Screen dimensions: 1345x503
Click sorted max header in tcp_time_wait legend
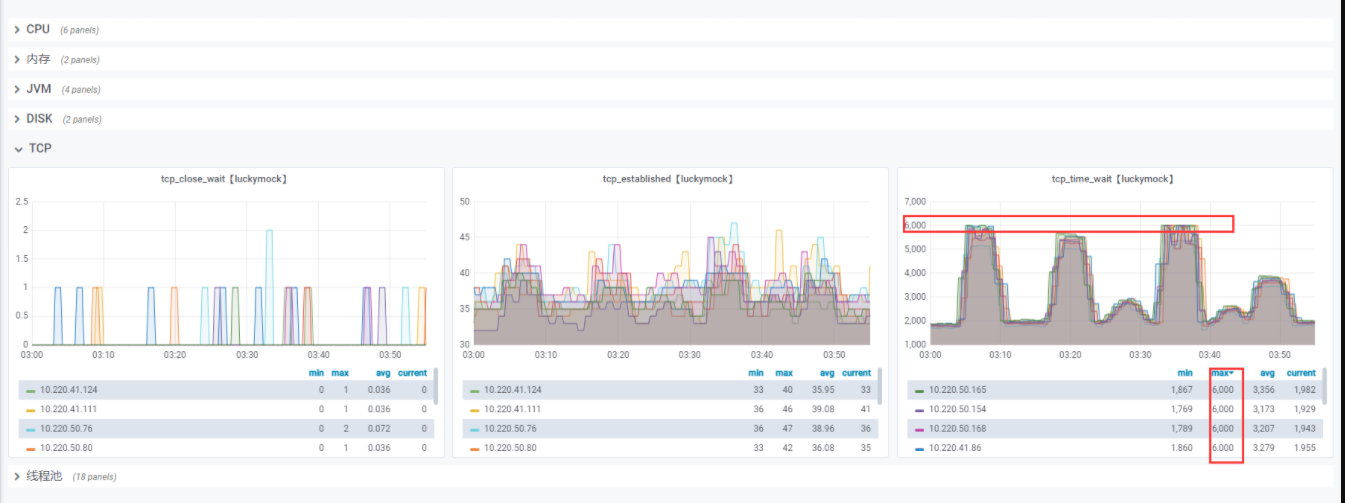coord(1222,373)
